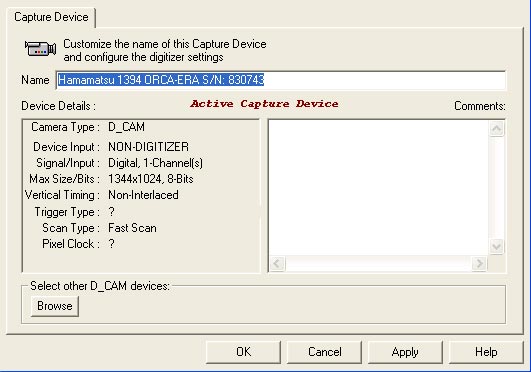Click the Comments scroll left arrow
Viewport: 531px width, 372px height.
(277, 264)
